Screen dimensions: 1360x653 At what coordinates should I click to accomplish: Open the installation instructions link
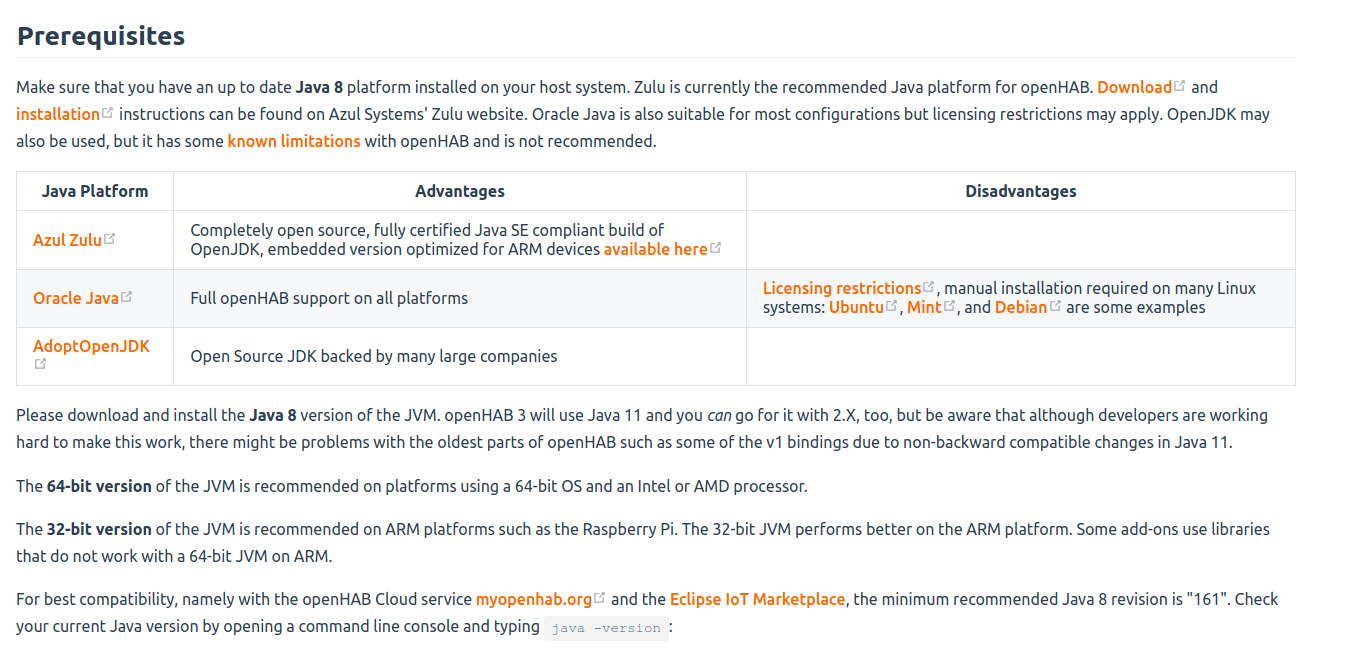[x=58, y=114]
